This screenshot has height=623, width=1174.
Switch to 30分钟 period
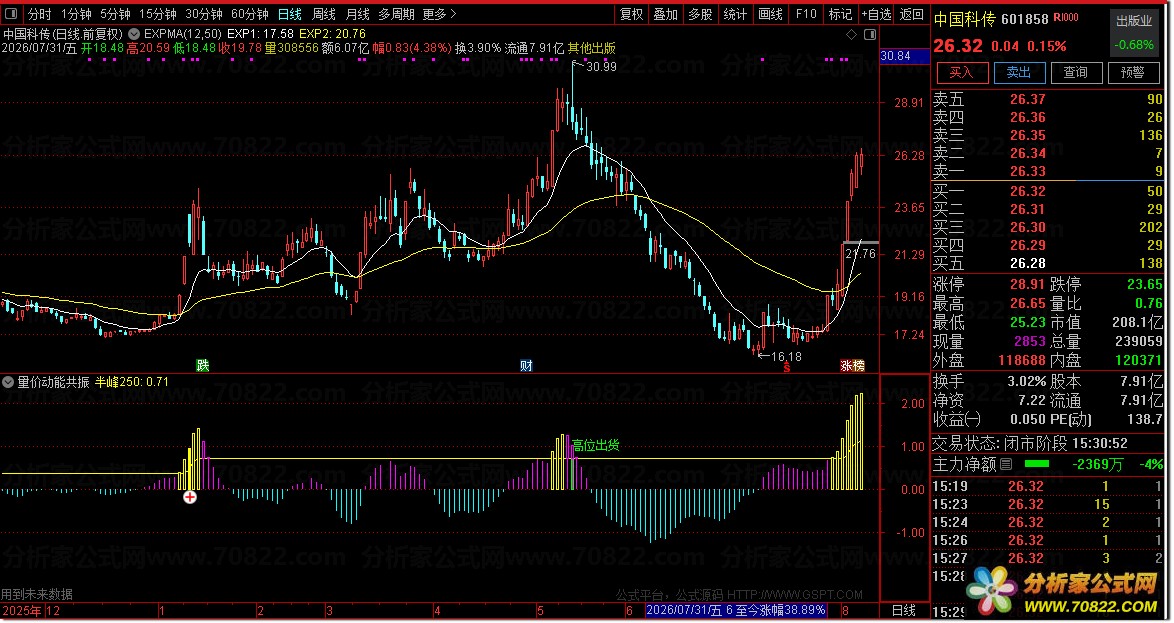point(204,13)
